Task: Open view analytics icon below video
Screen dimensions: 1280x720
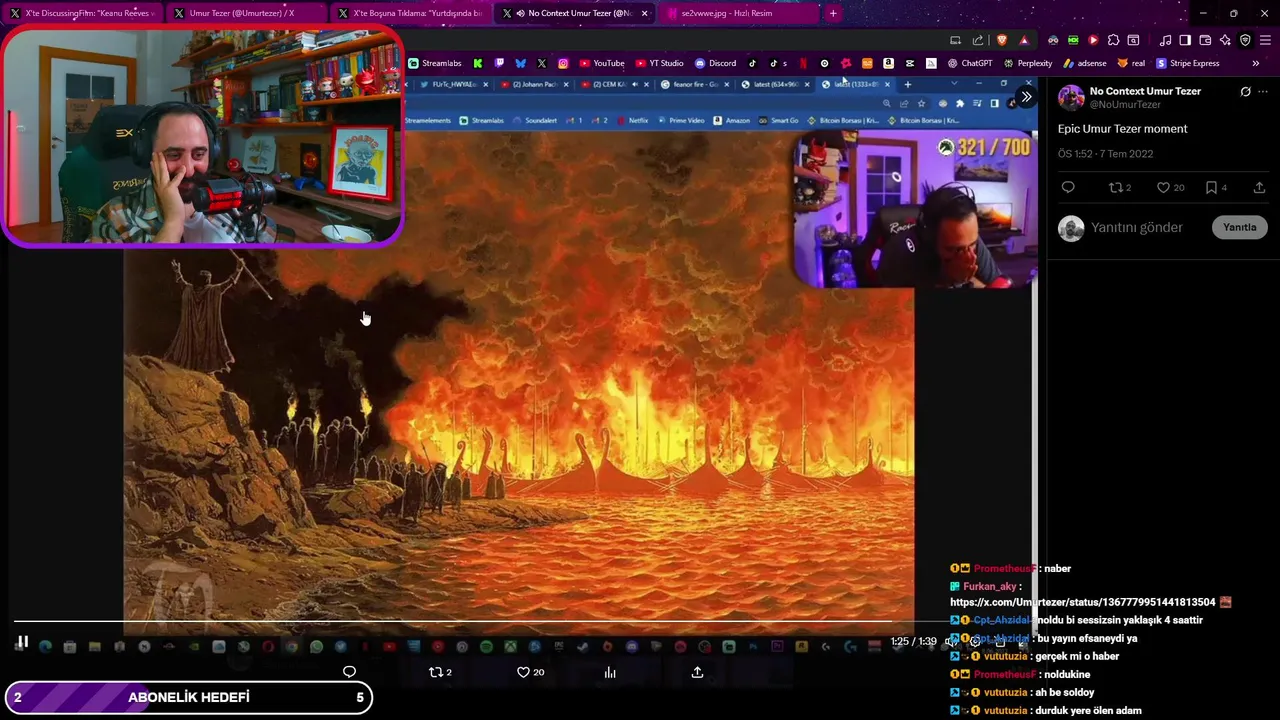Action: point(610,672)
